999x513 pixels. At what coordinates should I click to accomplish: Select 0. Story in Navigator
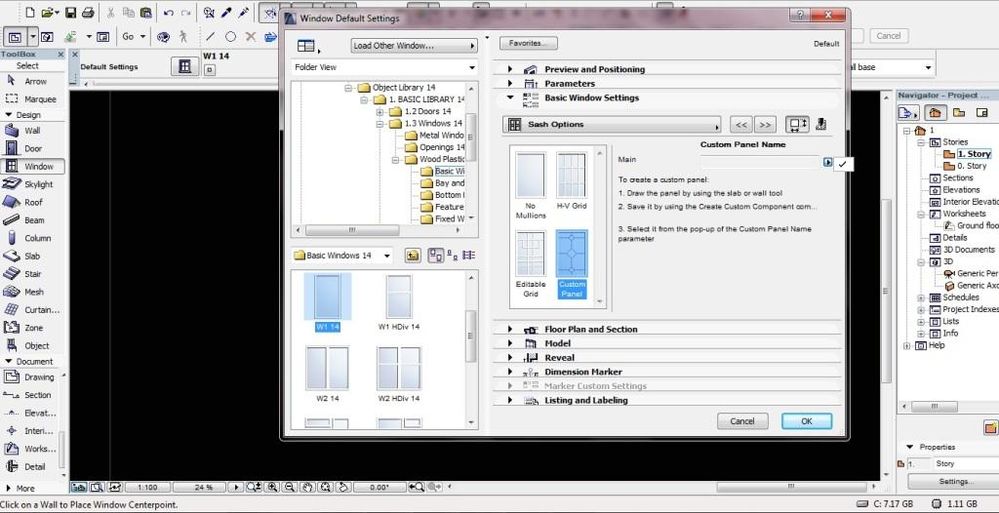[x=965, y=166]
